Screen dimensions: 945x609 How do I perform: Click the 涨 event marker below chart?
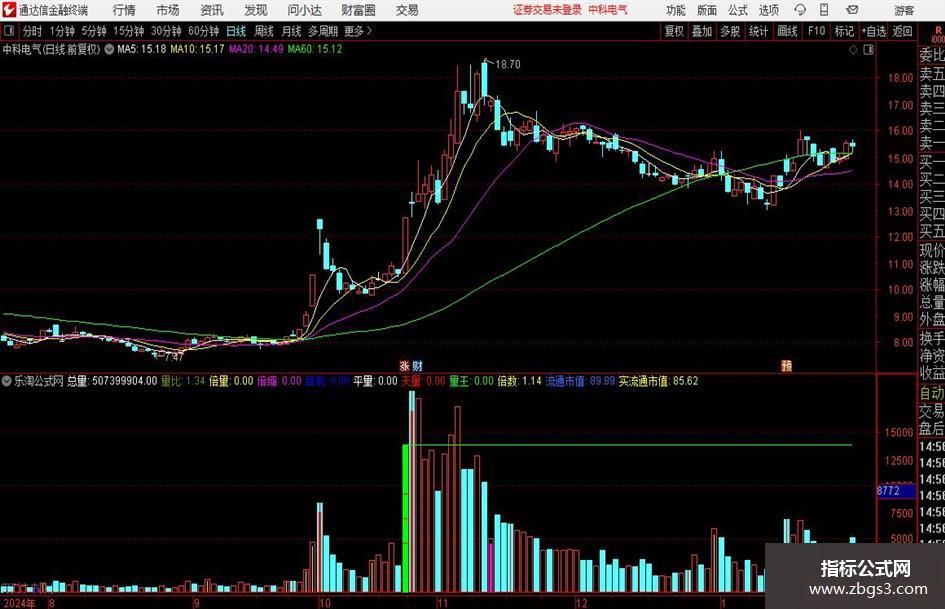(x=405, y=366)
